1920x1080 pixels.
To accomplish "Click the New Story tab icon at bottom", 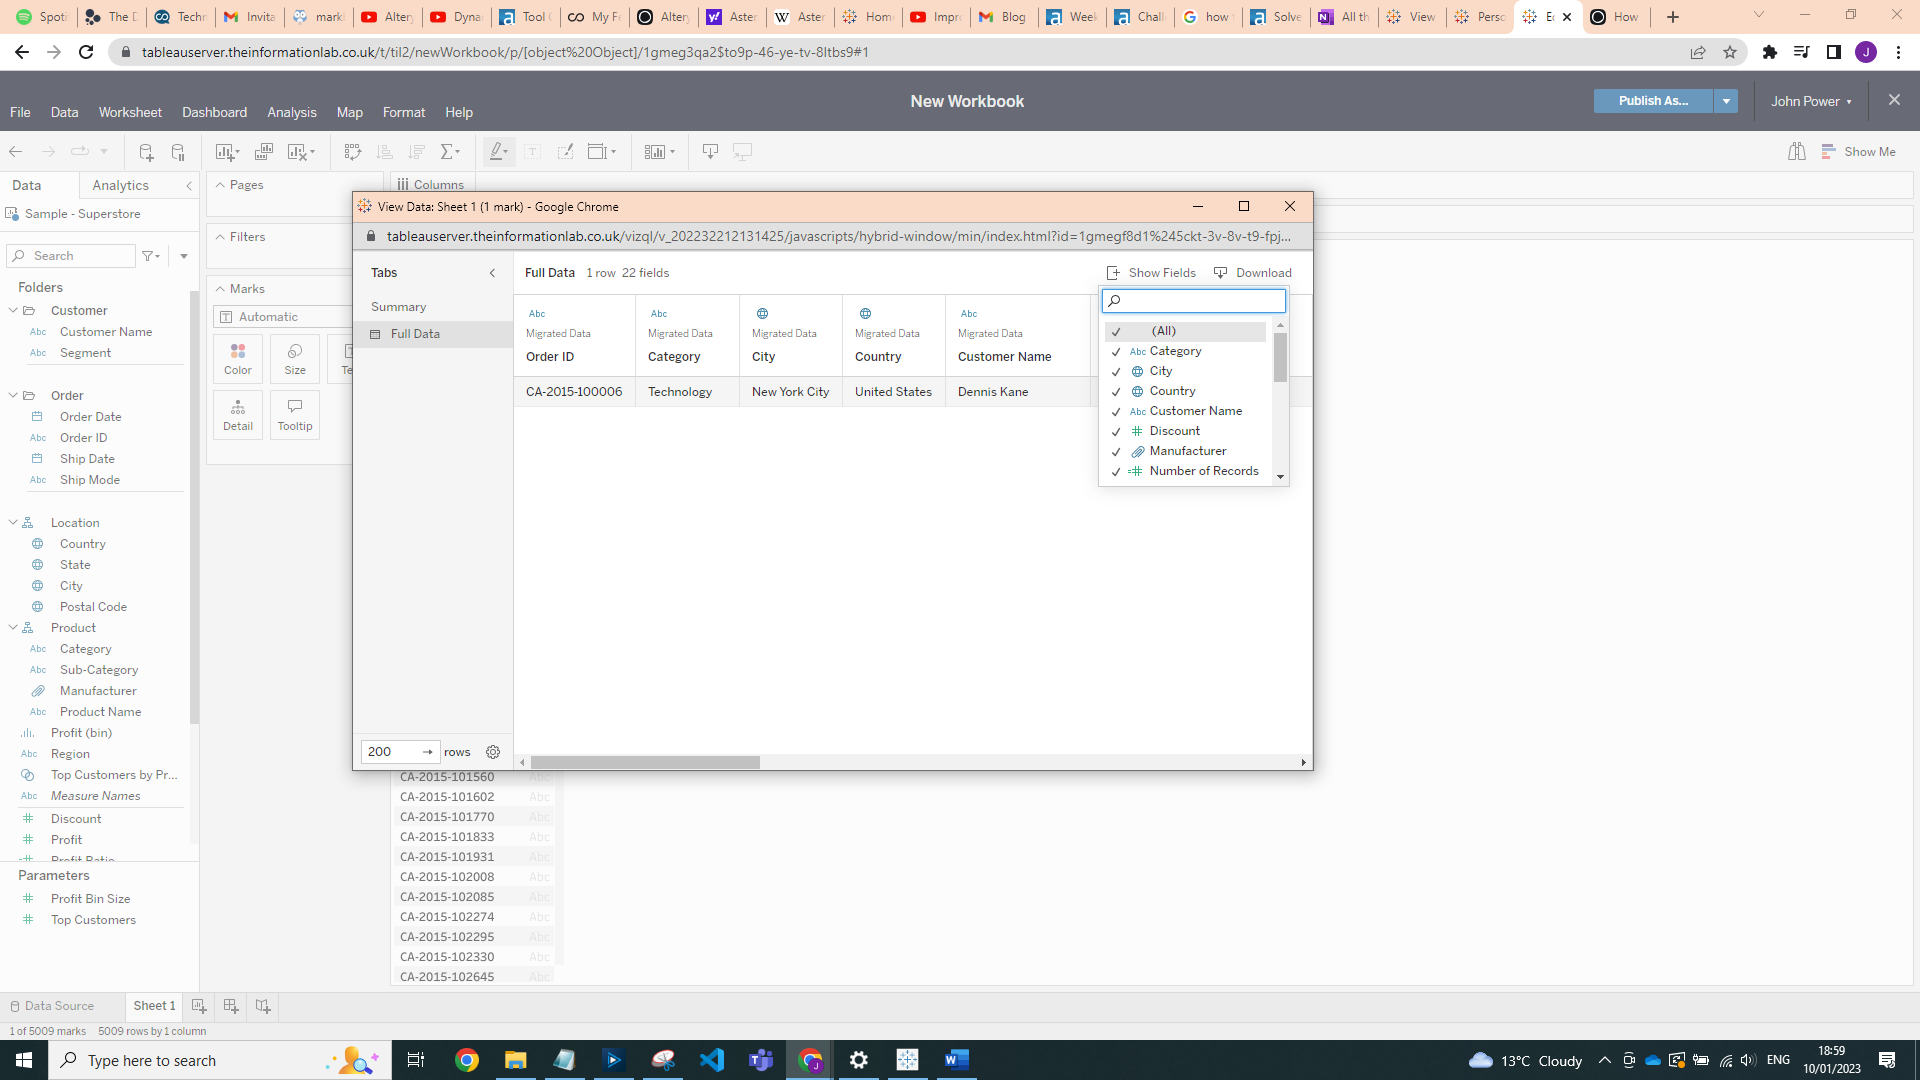I will tap(263, 1006).
